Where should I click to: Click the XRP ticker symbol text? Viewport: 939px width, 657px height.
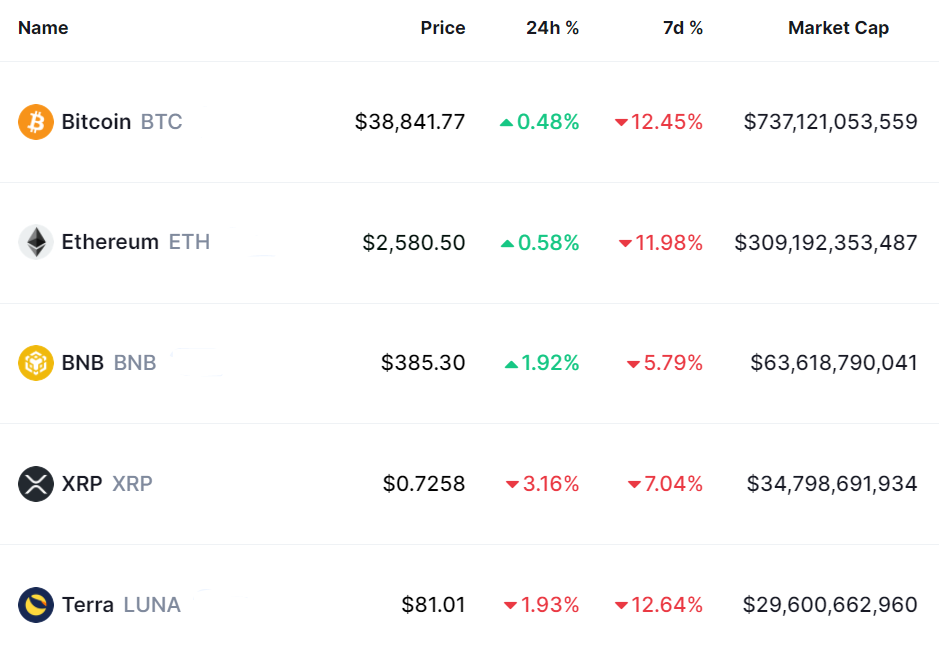coord(132,484)
